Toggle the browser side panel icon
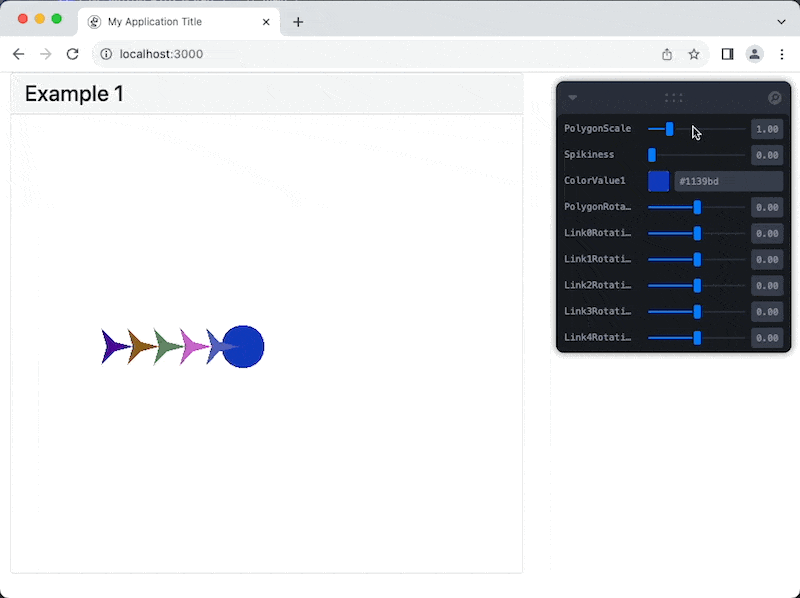The width and height of the screenshot is (800, 598). point(728,54)
